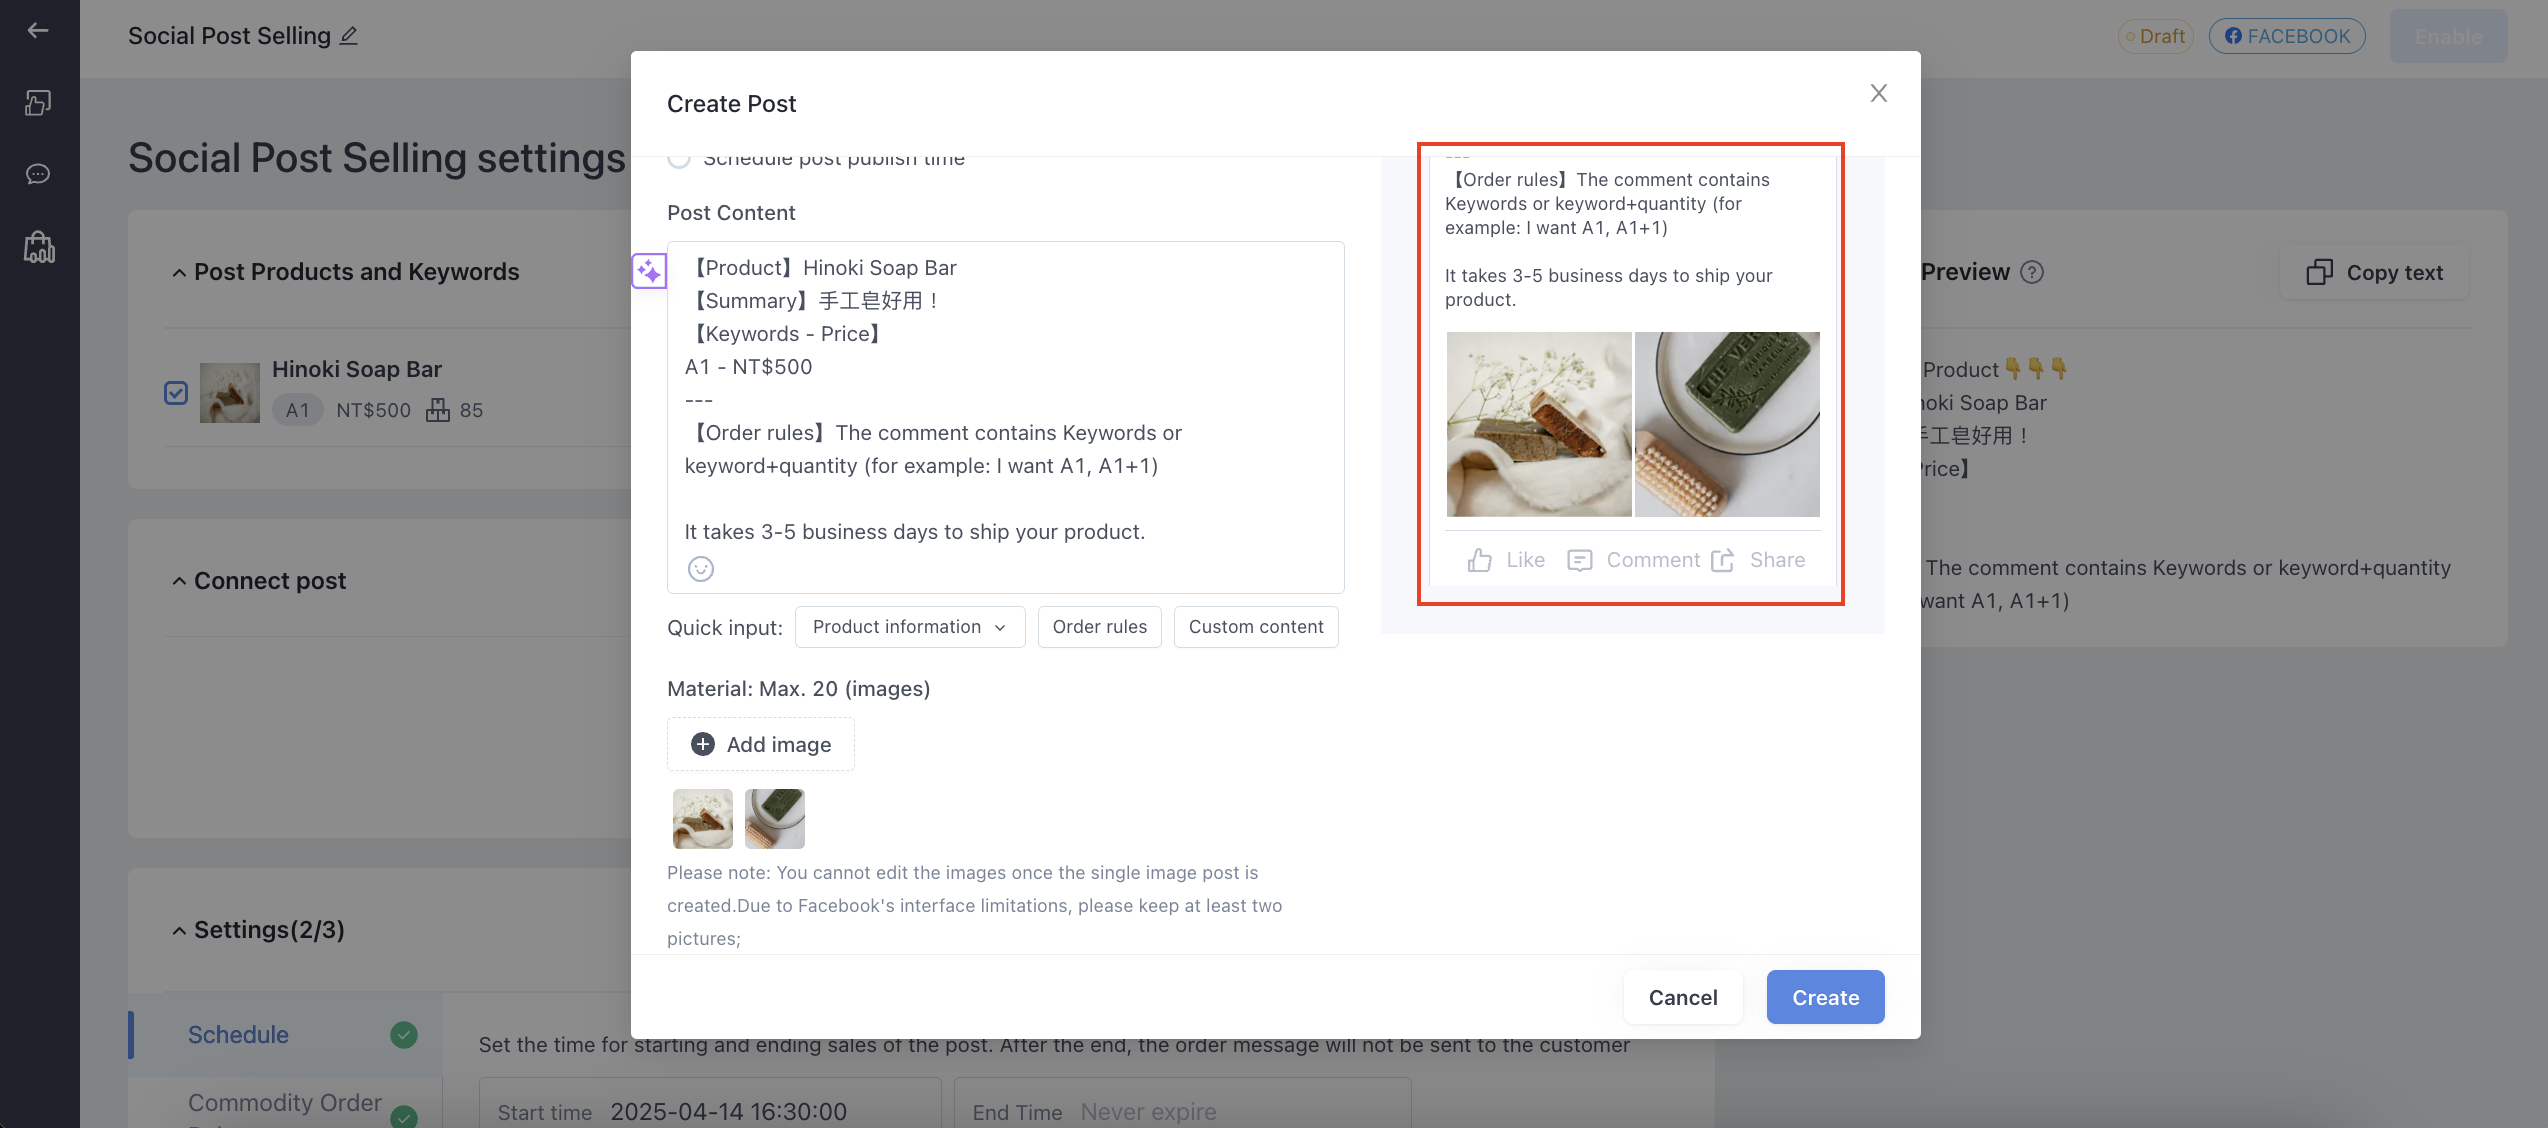Click the FACEBOOK channel badge

pyautogui.click(x=2287, y=36)
